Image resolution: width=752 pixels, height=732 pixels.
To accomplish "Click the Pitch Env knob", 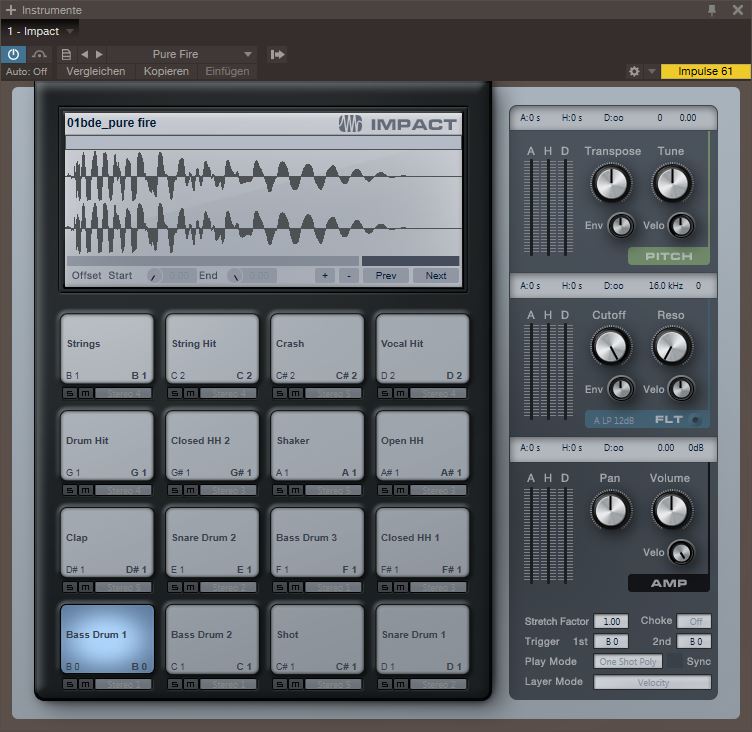I will [x=621, y=225].
